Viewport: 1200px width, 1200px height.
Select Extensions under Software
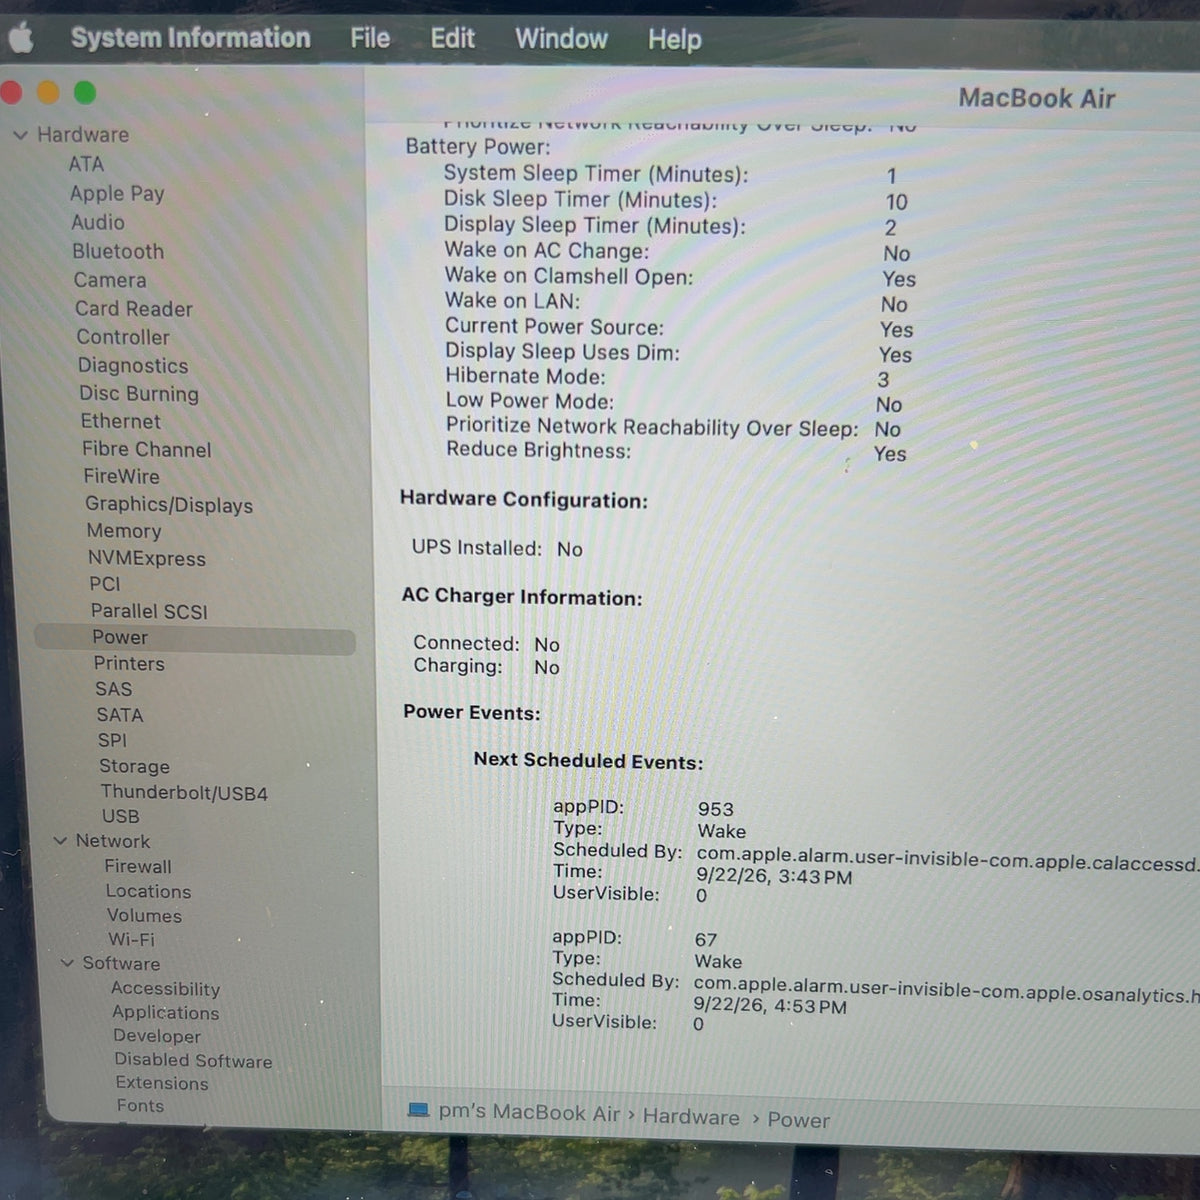click(162, 1084)
